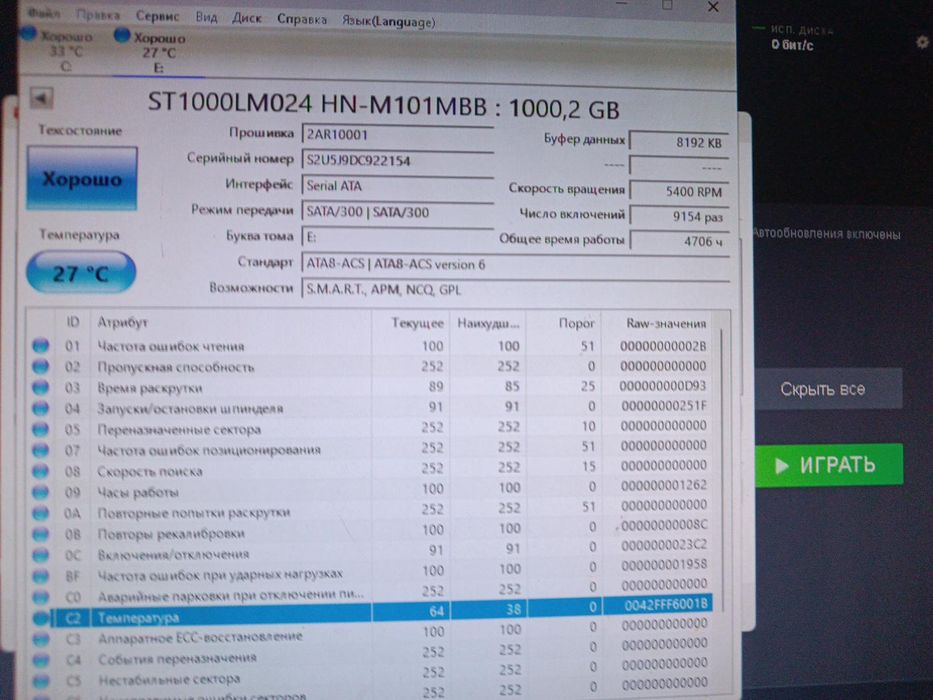Image resolution: width=933 pixels, height=700 pixels.
Task: Click the previous disk arrow button
Action: tap(41, 98)
